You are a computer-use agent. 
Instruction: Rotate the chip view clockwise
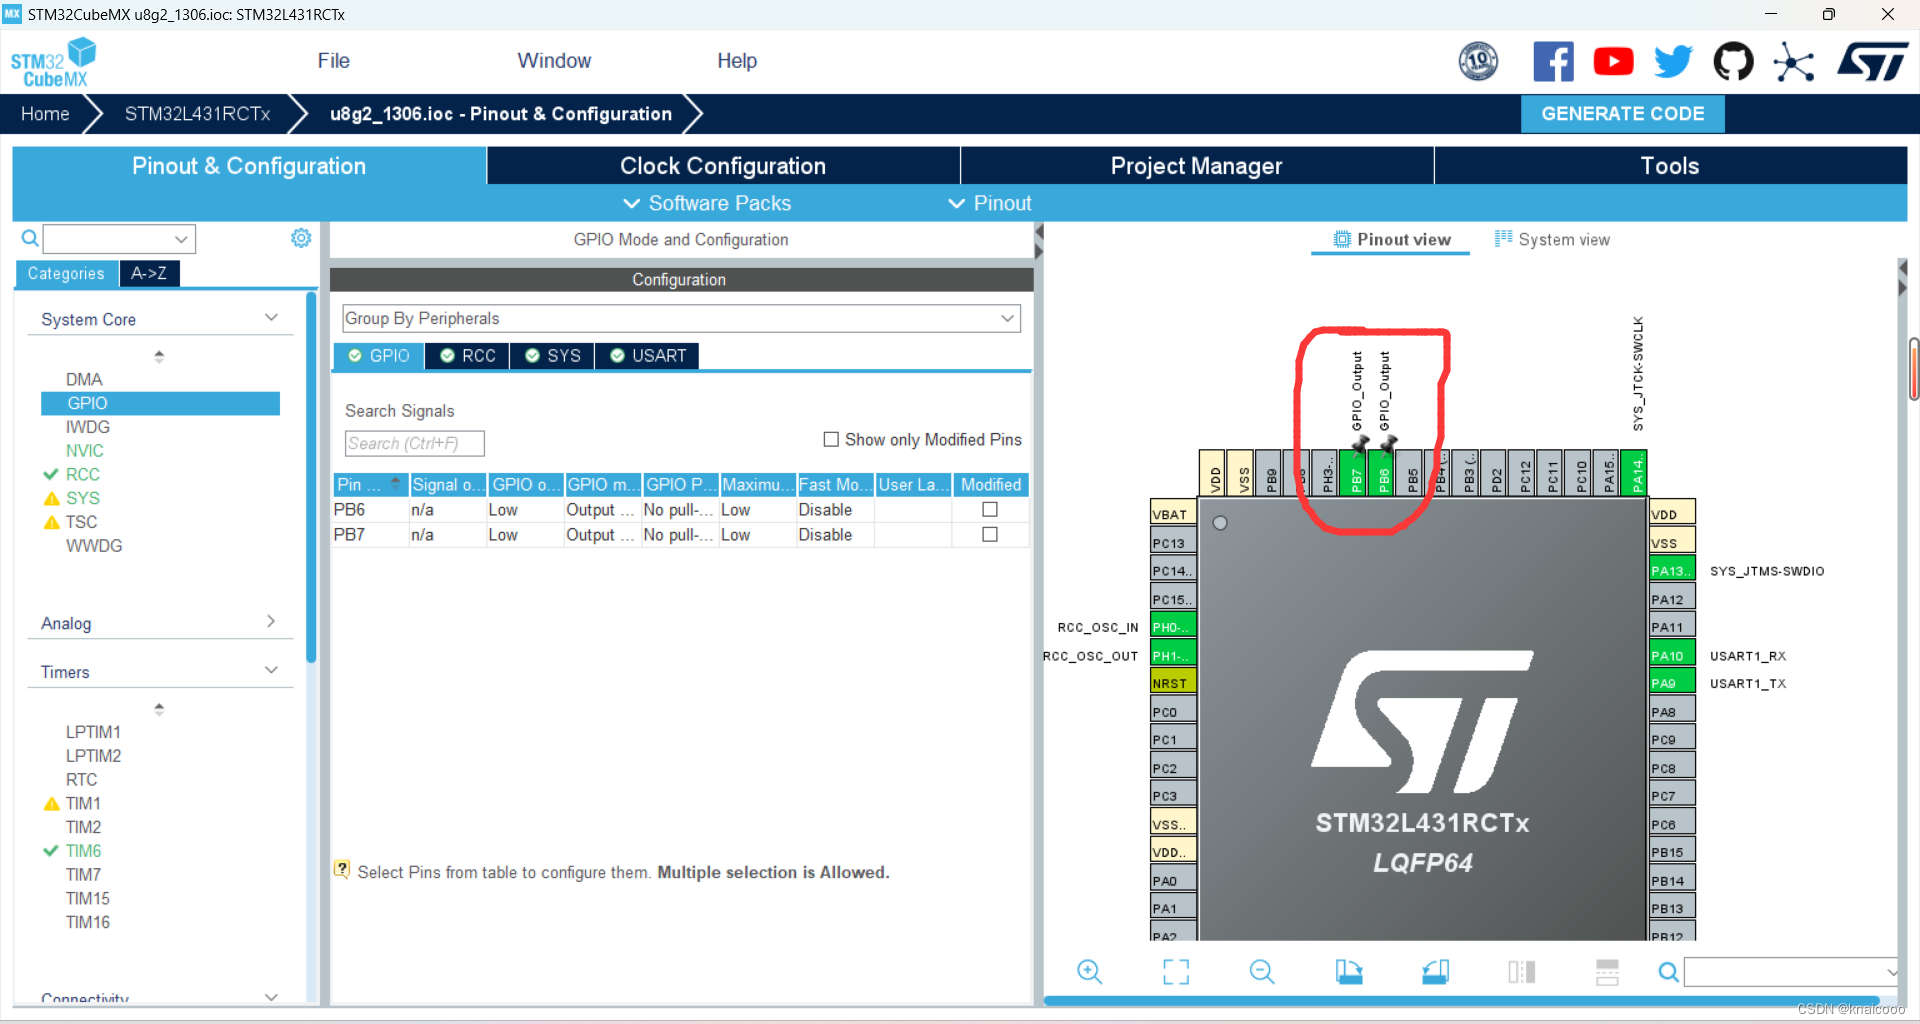pos(1349,971)
